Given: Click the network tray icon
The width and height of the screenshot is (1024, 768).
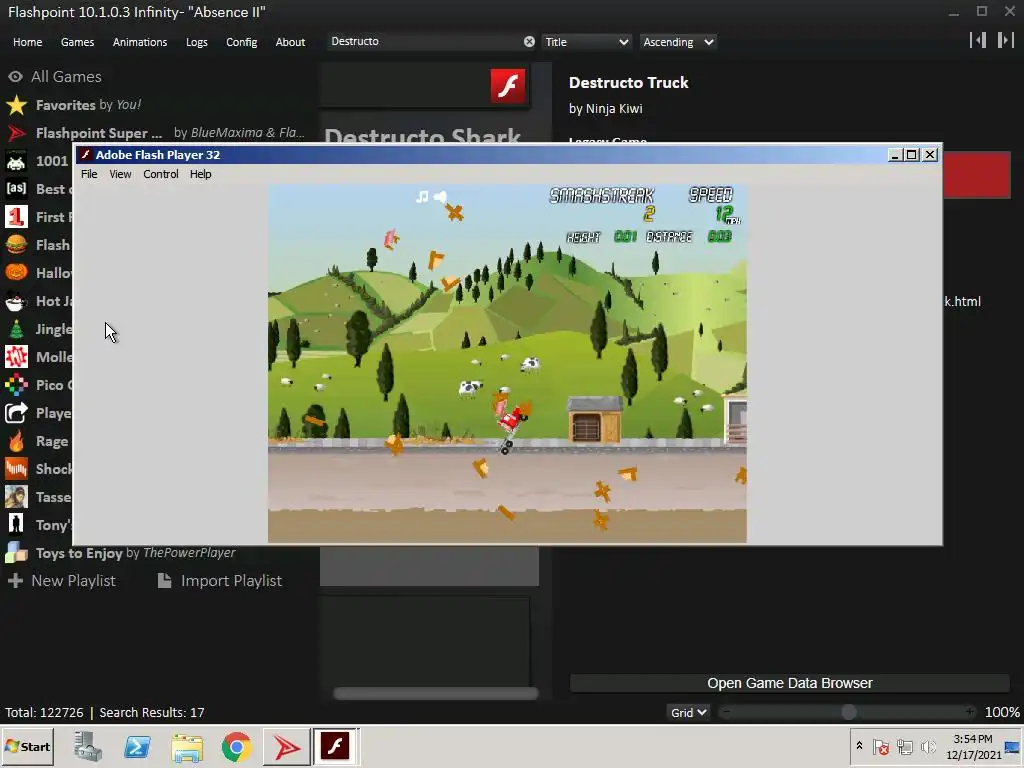Looking at the screenshot, I should tap(904, 746).
